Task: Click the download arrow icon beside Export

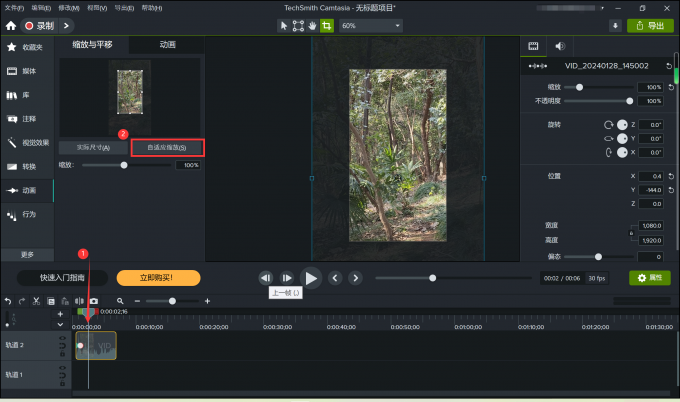Action: [615, 26]
